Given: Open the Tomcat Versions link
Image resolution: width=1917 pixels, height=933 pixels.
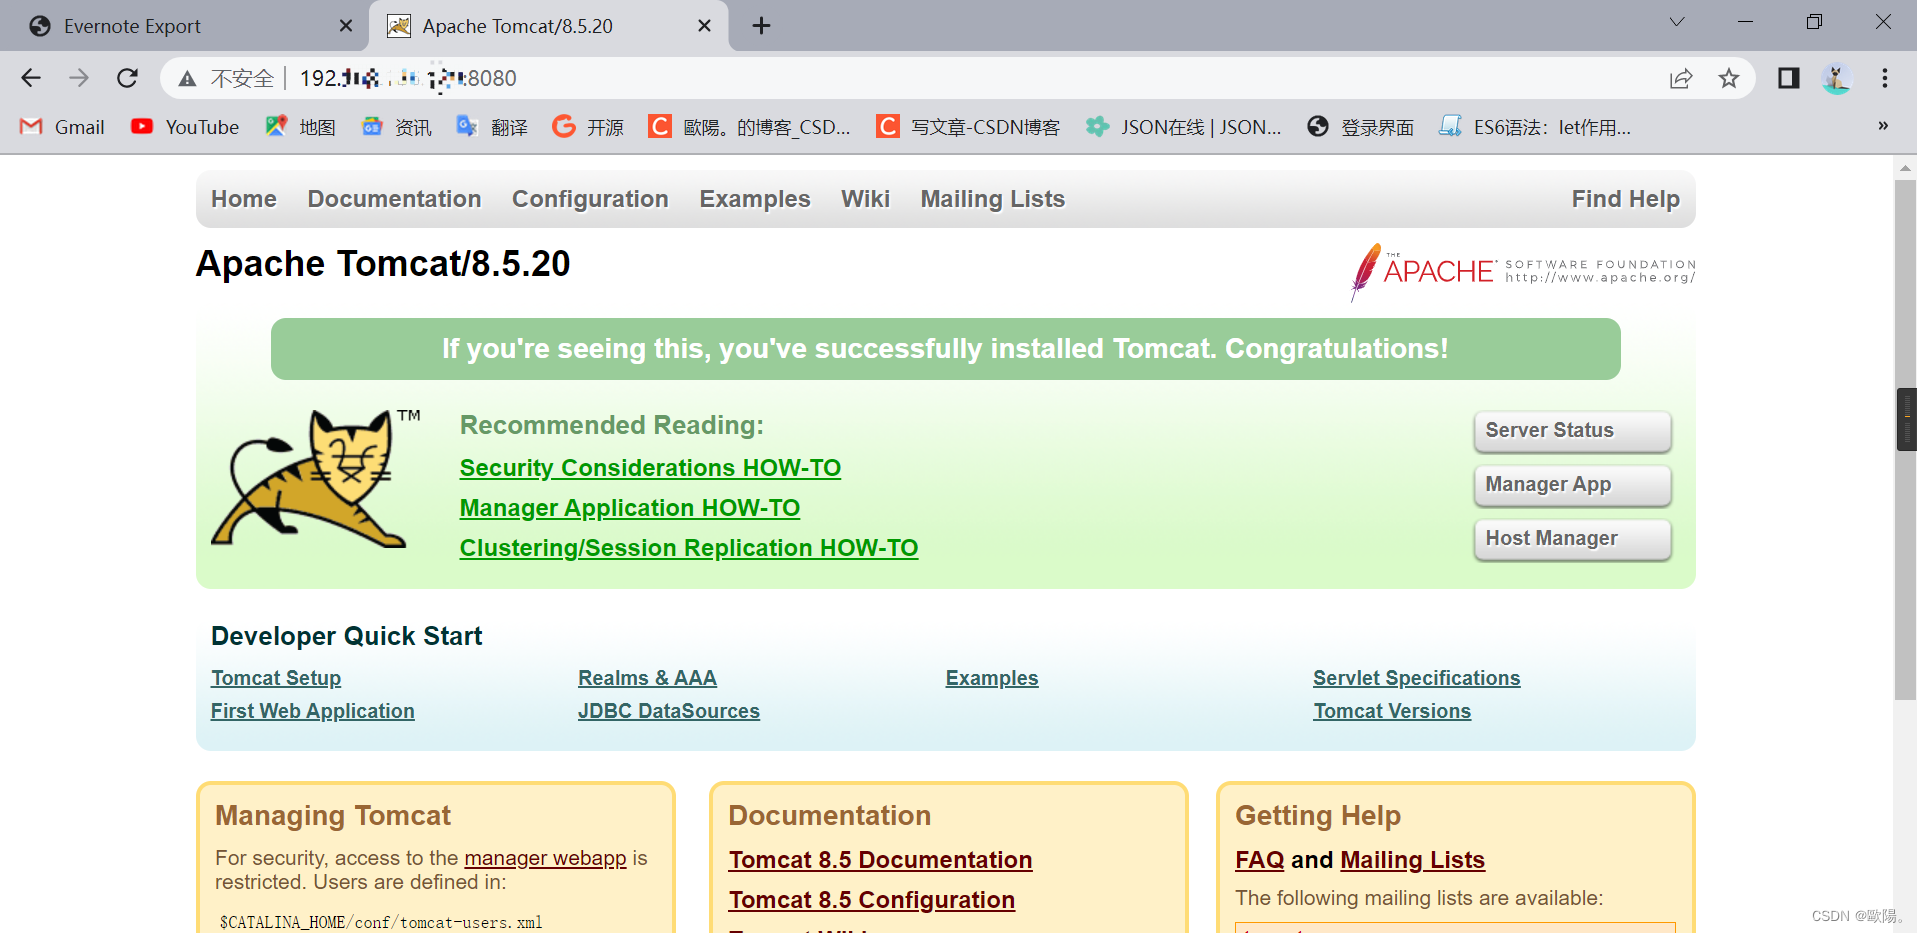Looking at the screenshot, I should point(1392,711).
